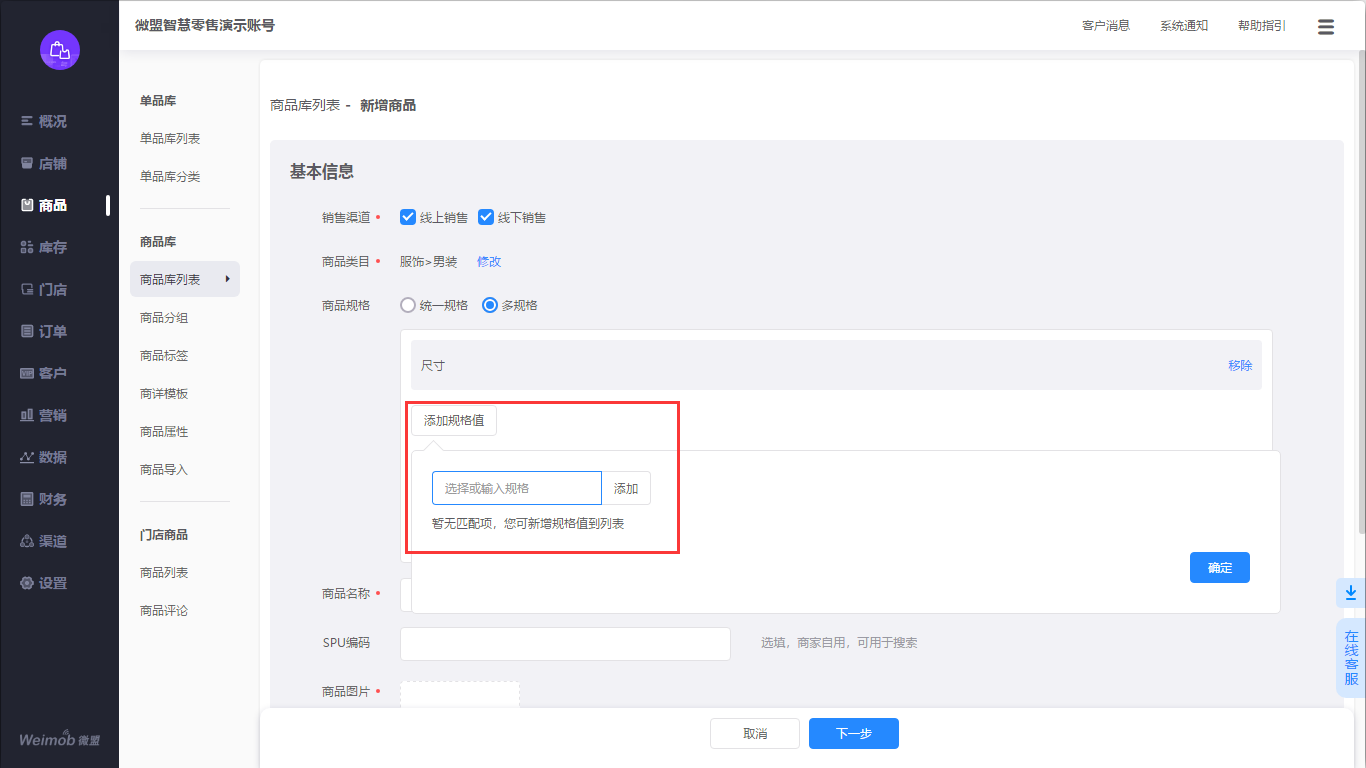Open 数据 data in sidebar

pyautogui.click(x=44, y=457)
